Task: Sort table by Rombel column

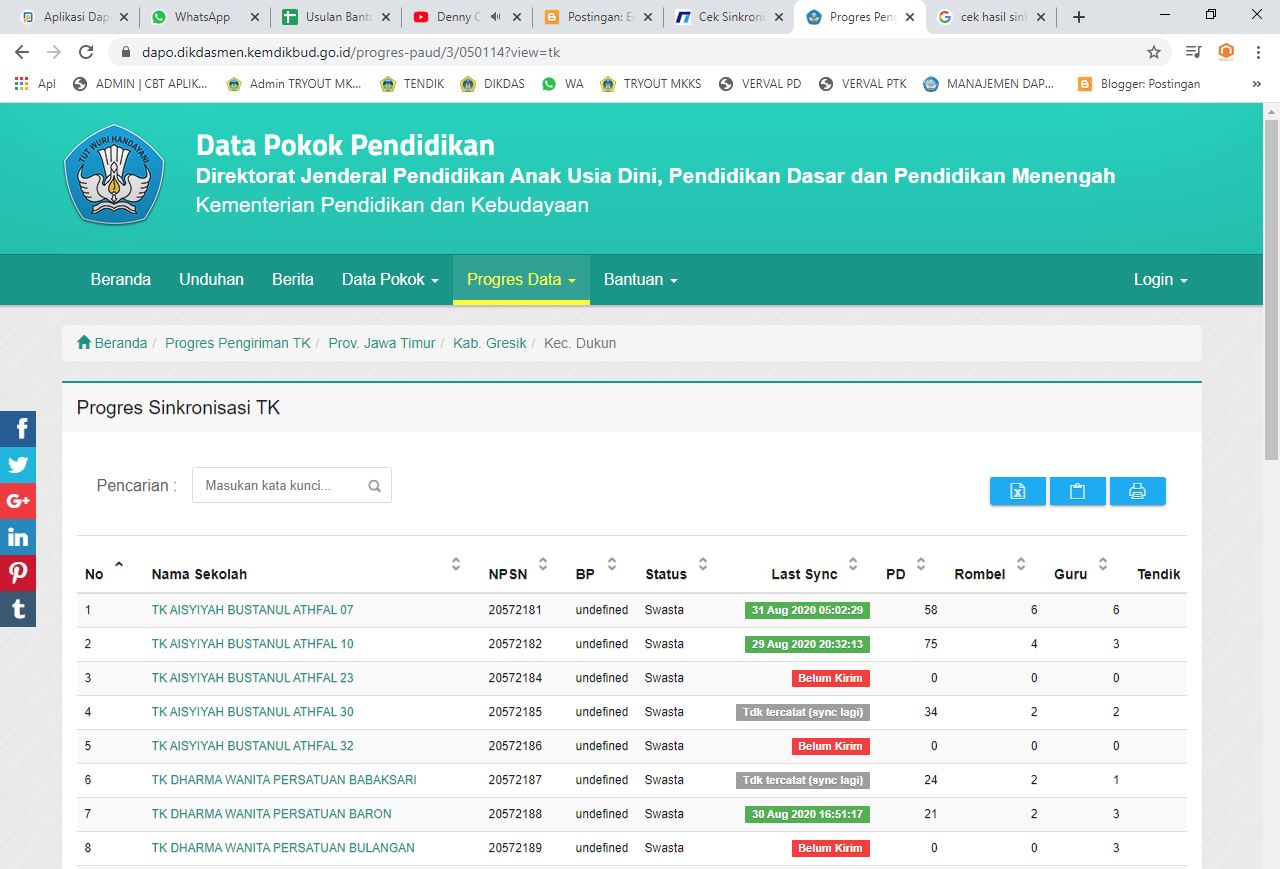Action: point(990,573)
